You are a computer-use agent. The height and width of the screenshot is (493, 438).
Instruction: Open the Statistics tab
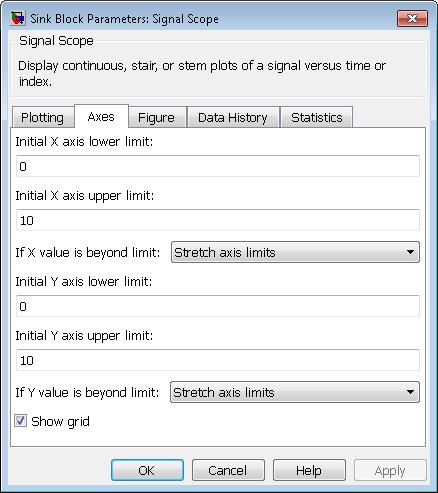coord(317,117)
